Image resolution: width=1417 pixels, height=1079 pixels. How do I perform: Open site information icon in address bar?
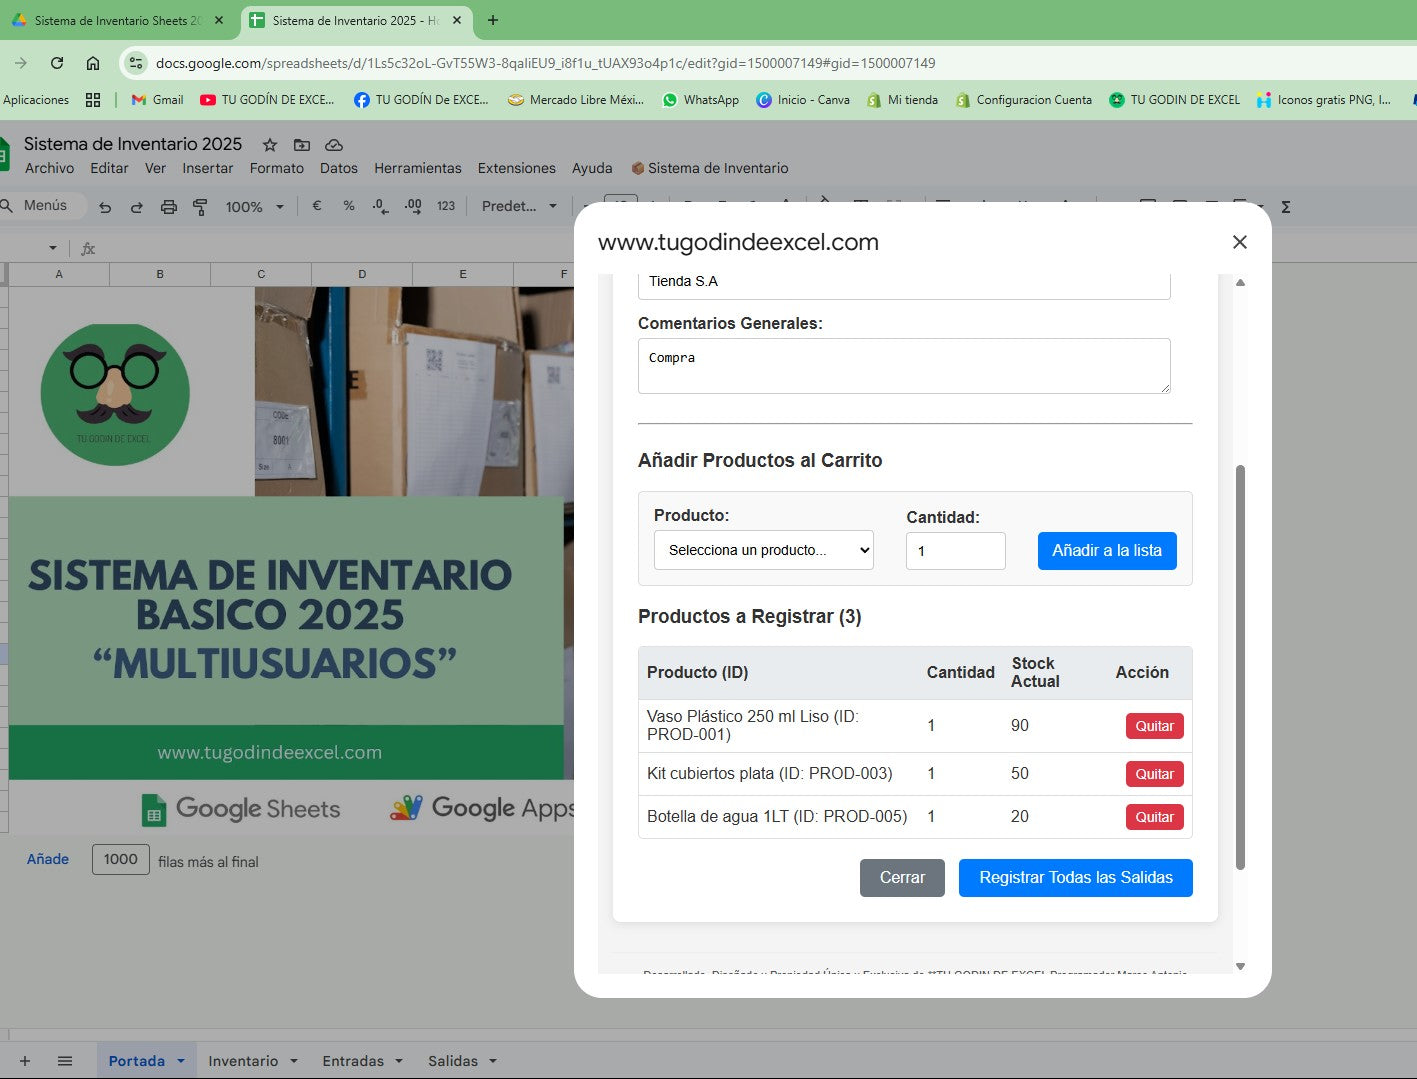[x=136, y=63]
